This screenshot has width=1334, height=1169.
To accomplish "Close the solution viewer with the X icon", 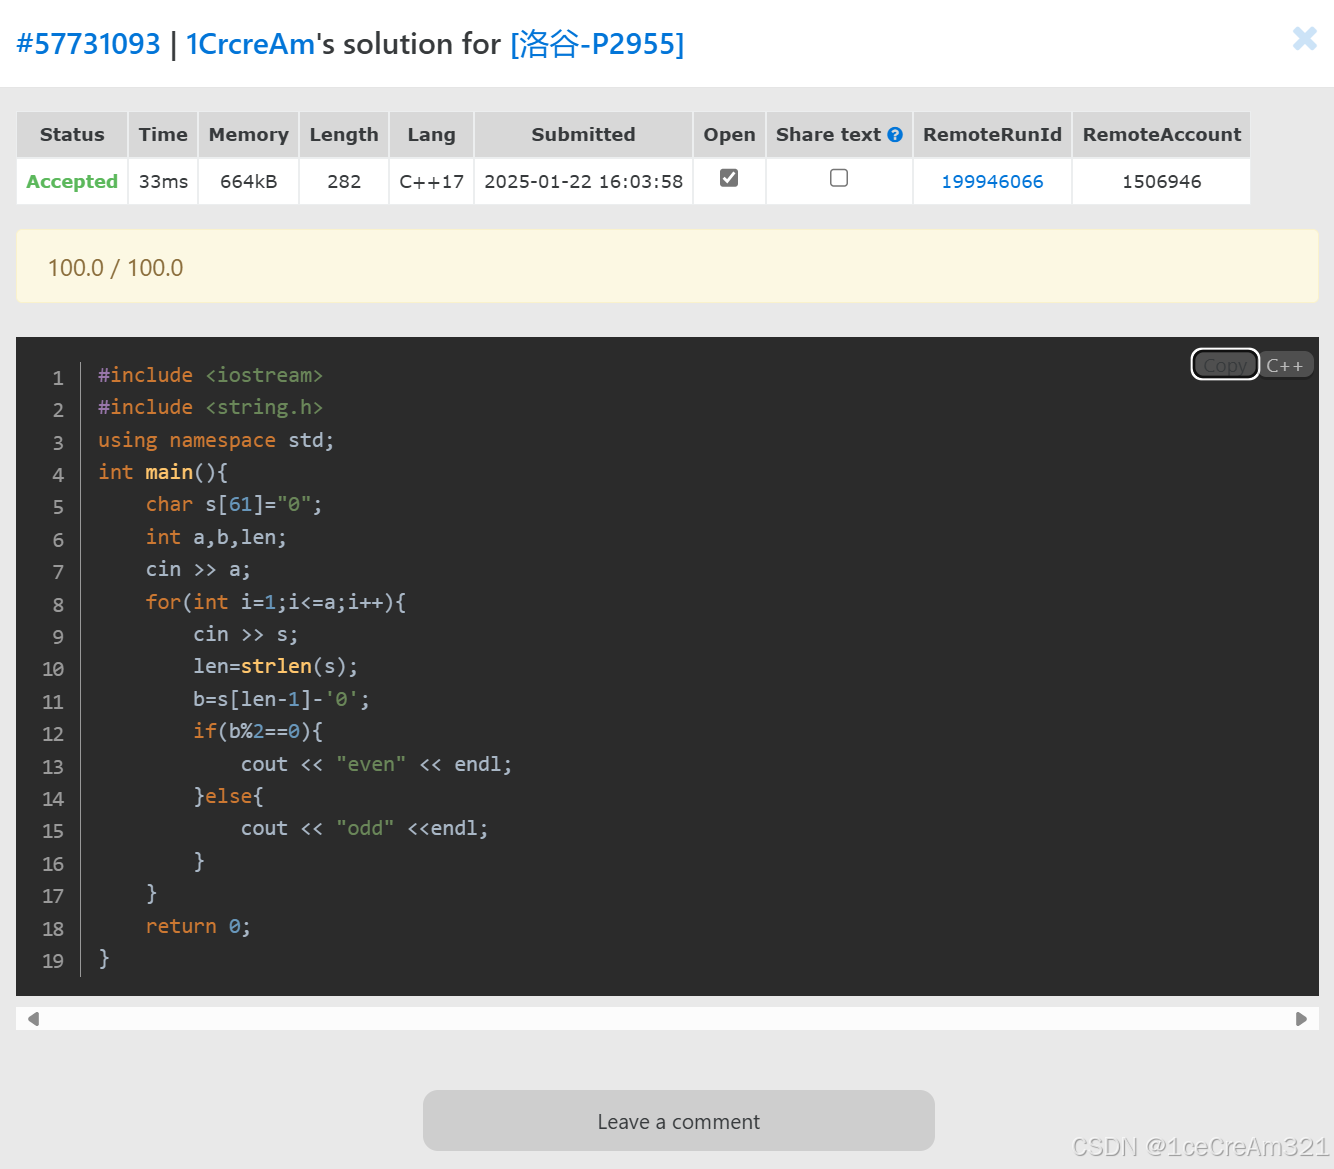I will coord(1305,39).
